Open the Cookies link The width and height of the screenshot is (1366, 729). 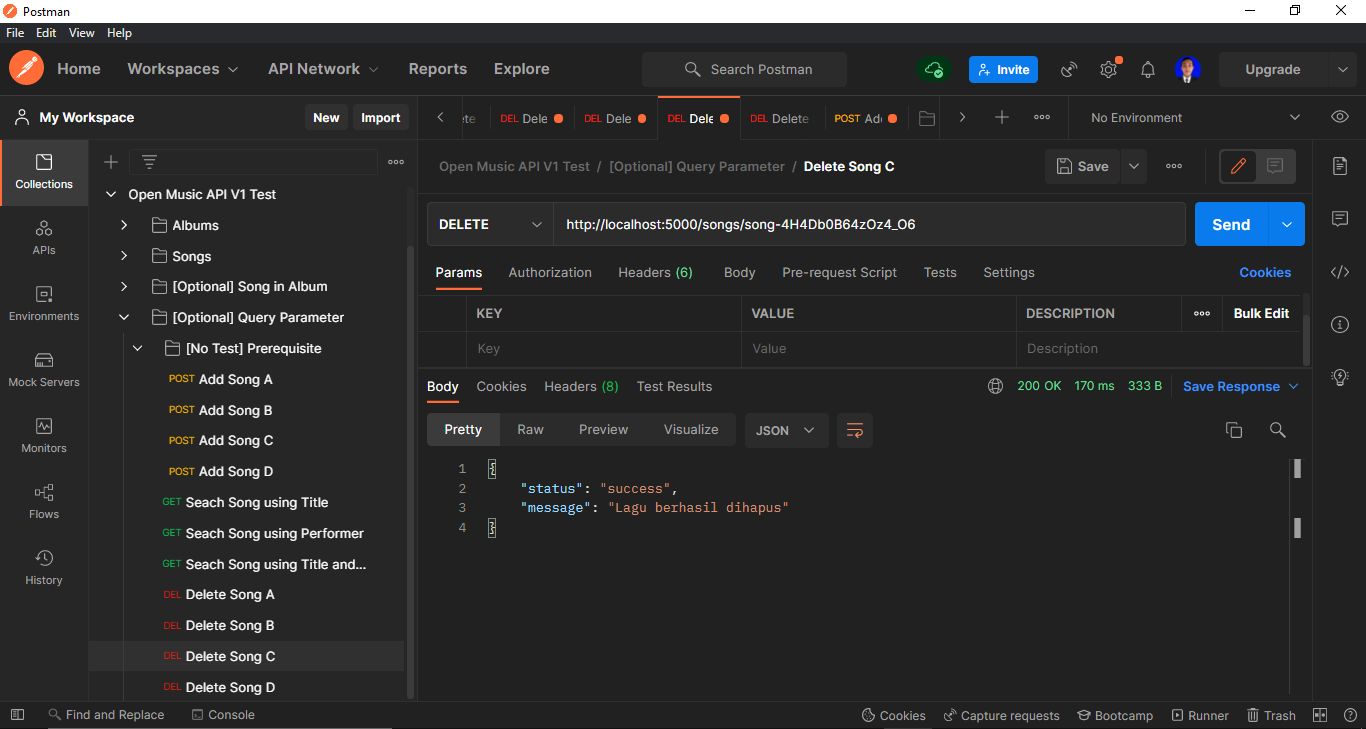pos(1265,272)
